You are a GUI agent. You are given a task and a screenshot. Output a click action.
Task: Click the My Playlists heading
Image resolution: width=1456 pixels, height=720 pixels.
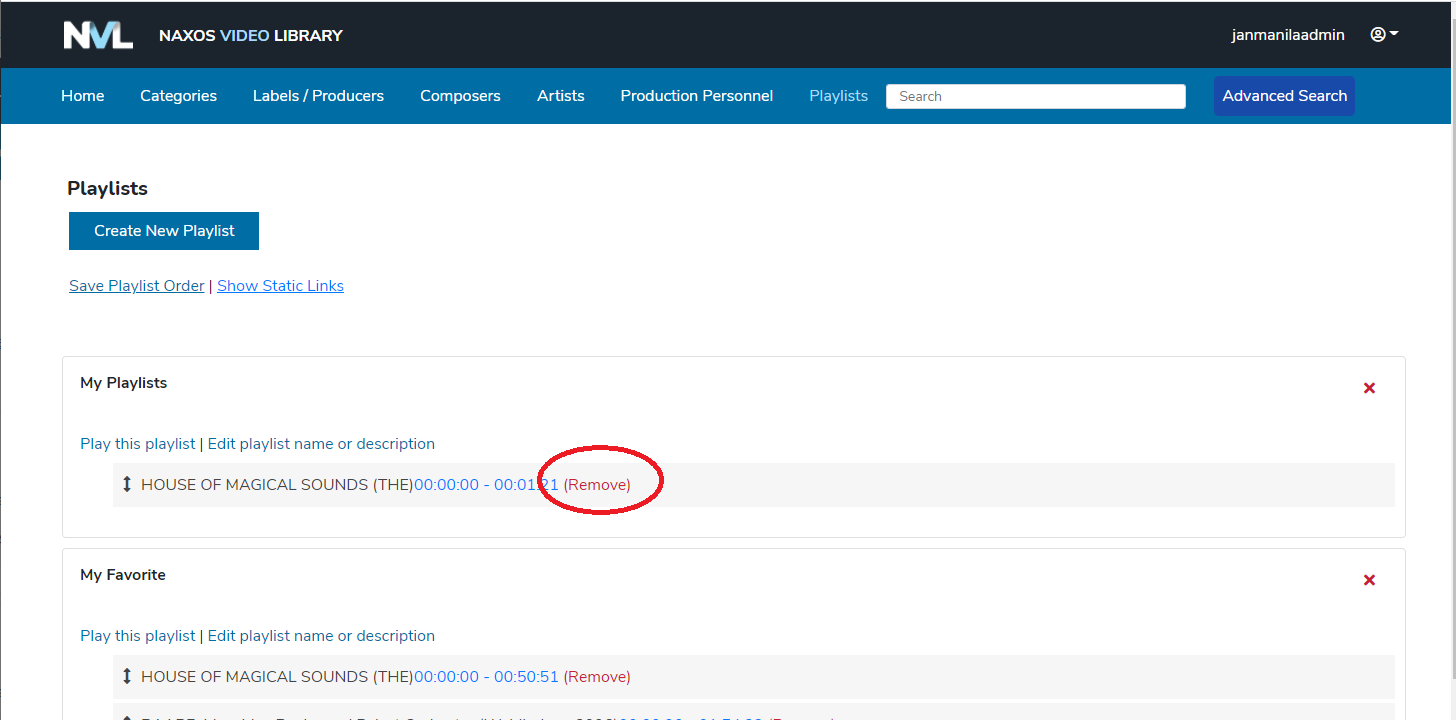123,383
